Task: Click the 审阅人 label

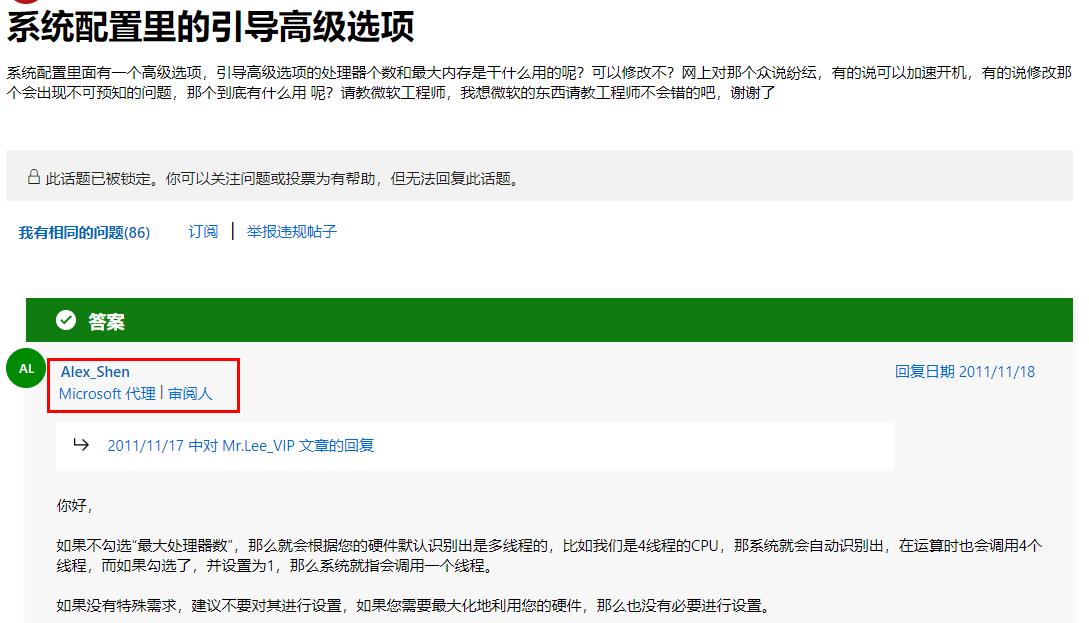Action: coord(188,394)
